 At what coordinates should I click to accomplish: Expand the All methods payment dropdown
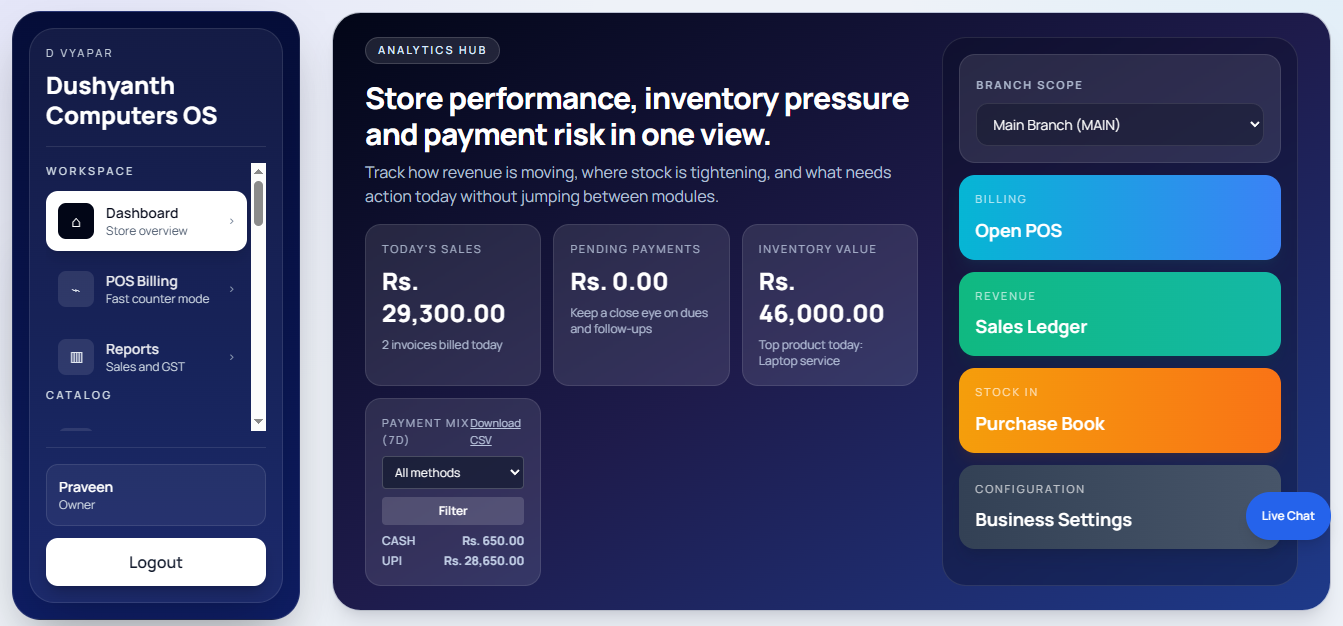click(x=452, y=472)
